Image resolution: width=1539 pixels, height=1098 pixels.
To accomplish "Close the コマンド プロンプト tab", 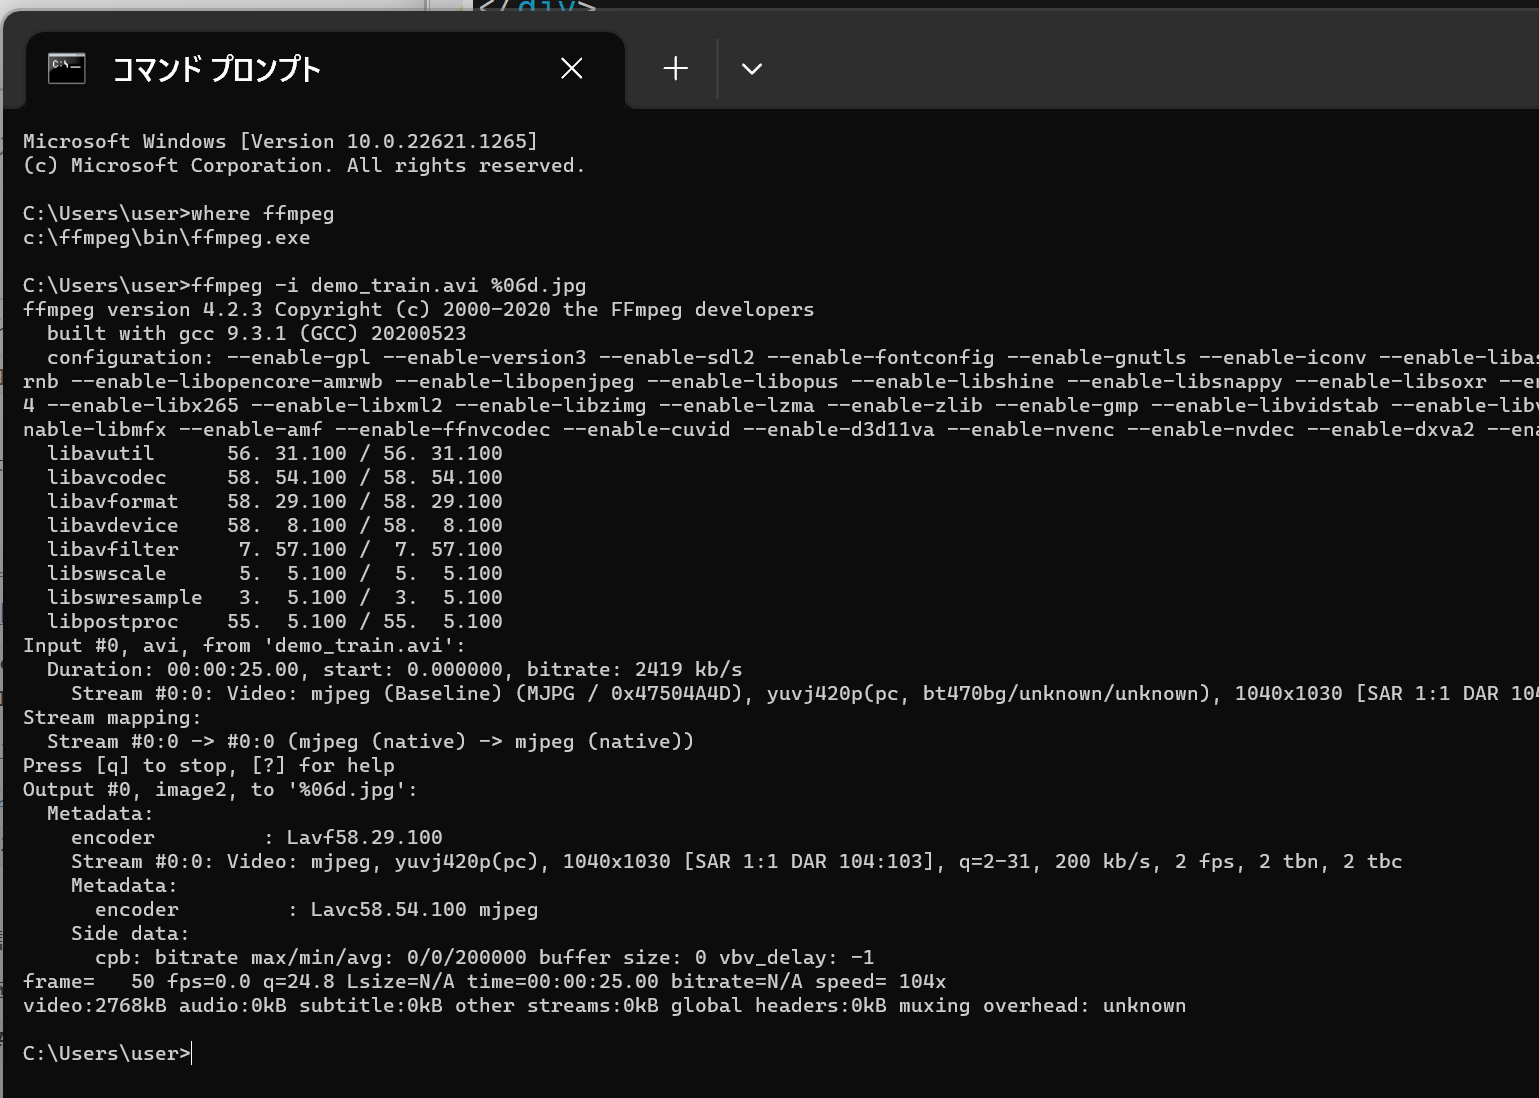I will [x=572, y=68].
